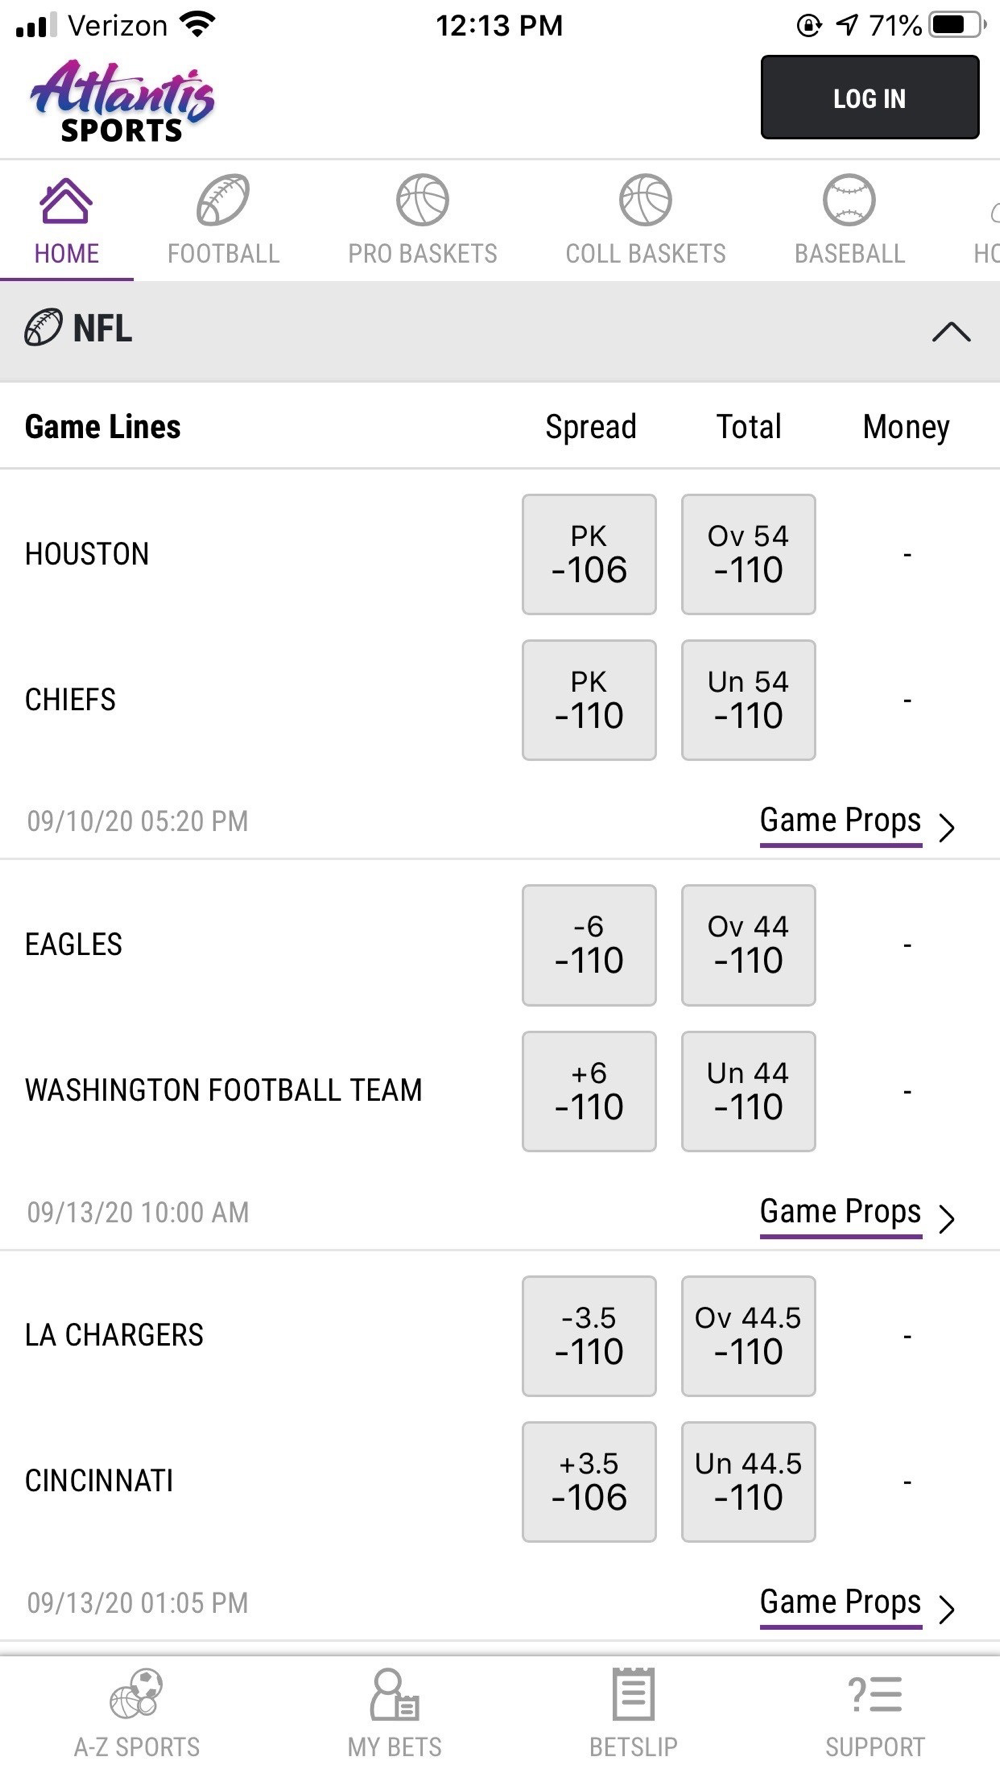
Task: Click the LOG IN button
Action: (x=870, y=97)
